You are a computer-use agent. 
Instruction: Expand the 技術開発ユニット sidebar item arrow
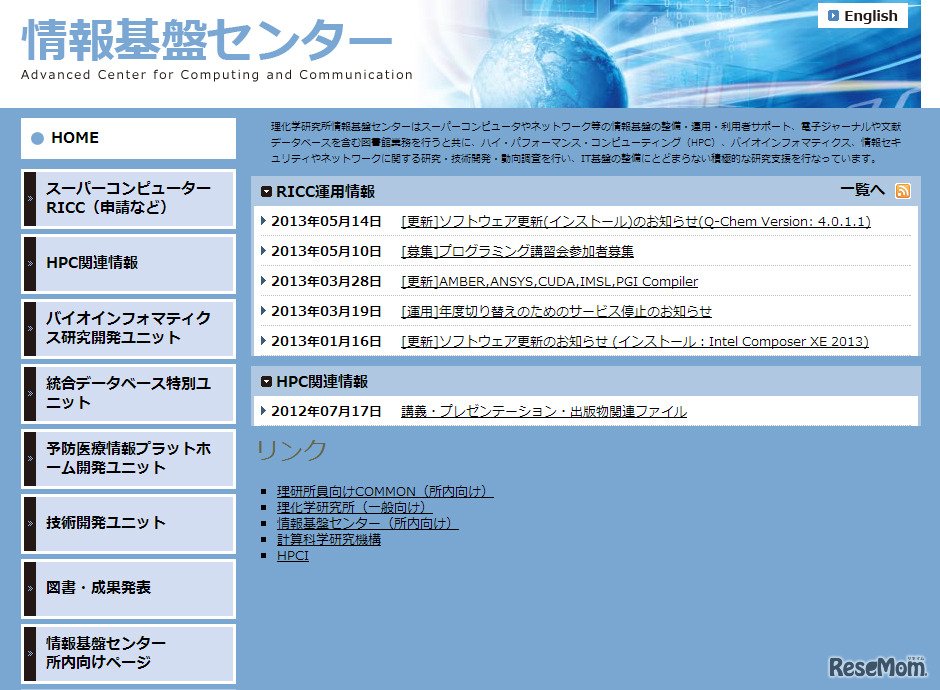click(32, 523)
